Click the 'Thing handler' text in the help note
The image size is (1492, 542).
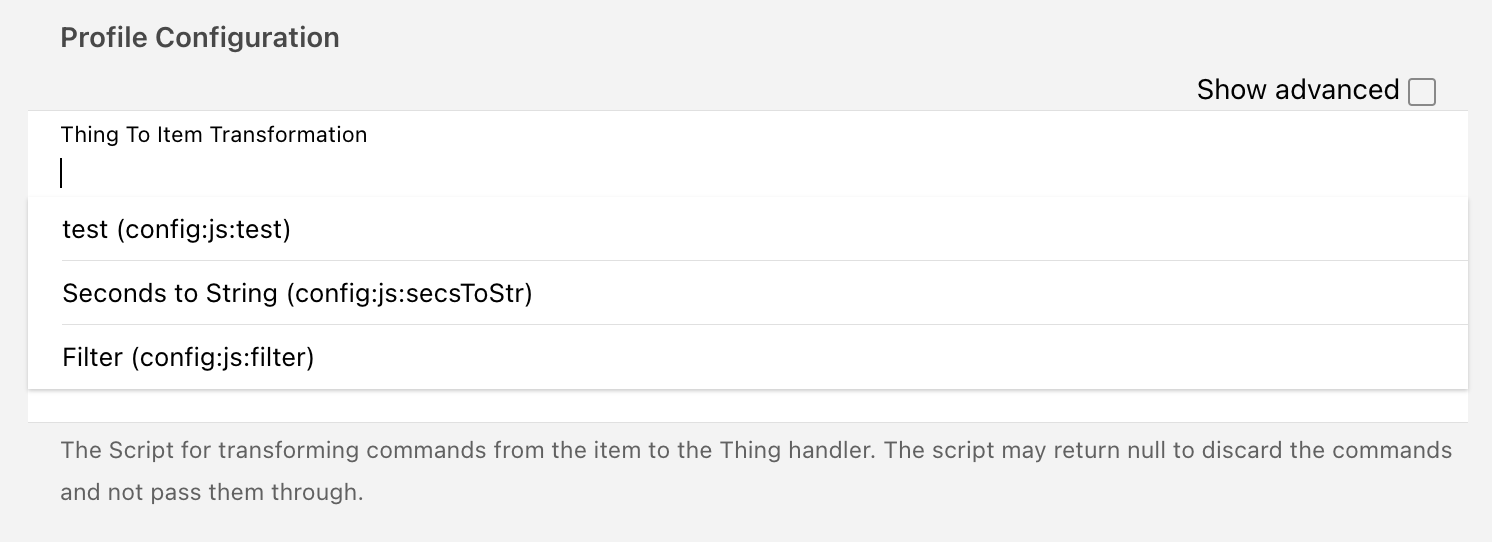tap(797, 450)
